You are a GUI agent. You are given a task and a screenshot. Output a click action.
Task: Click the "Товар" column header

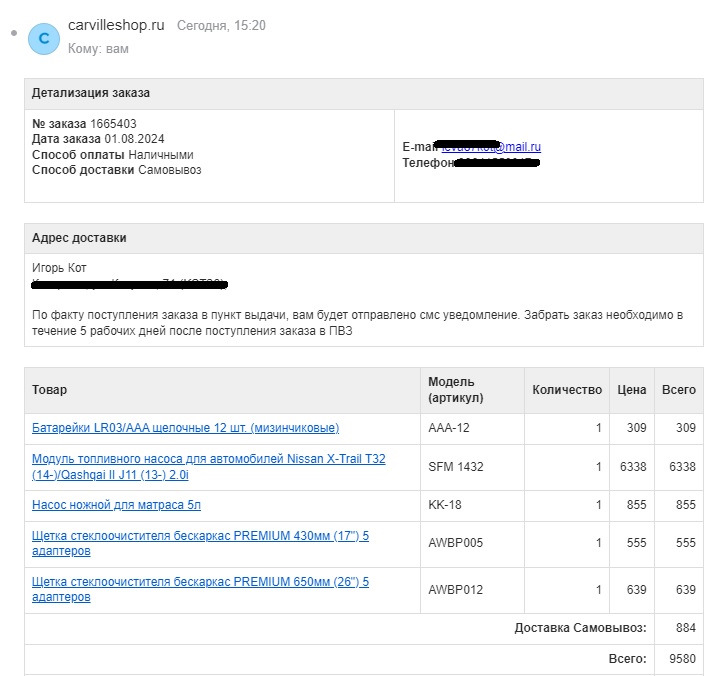pos(50,390)
